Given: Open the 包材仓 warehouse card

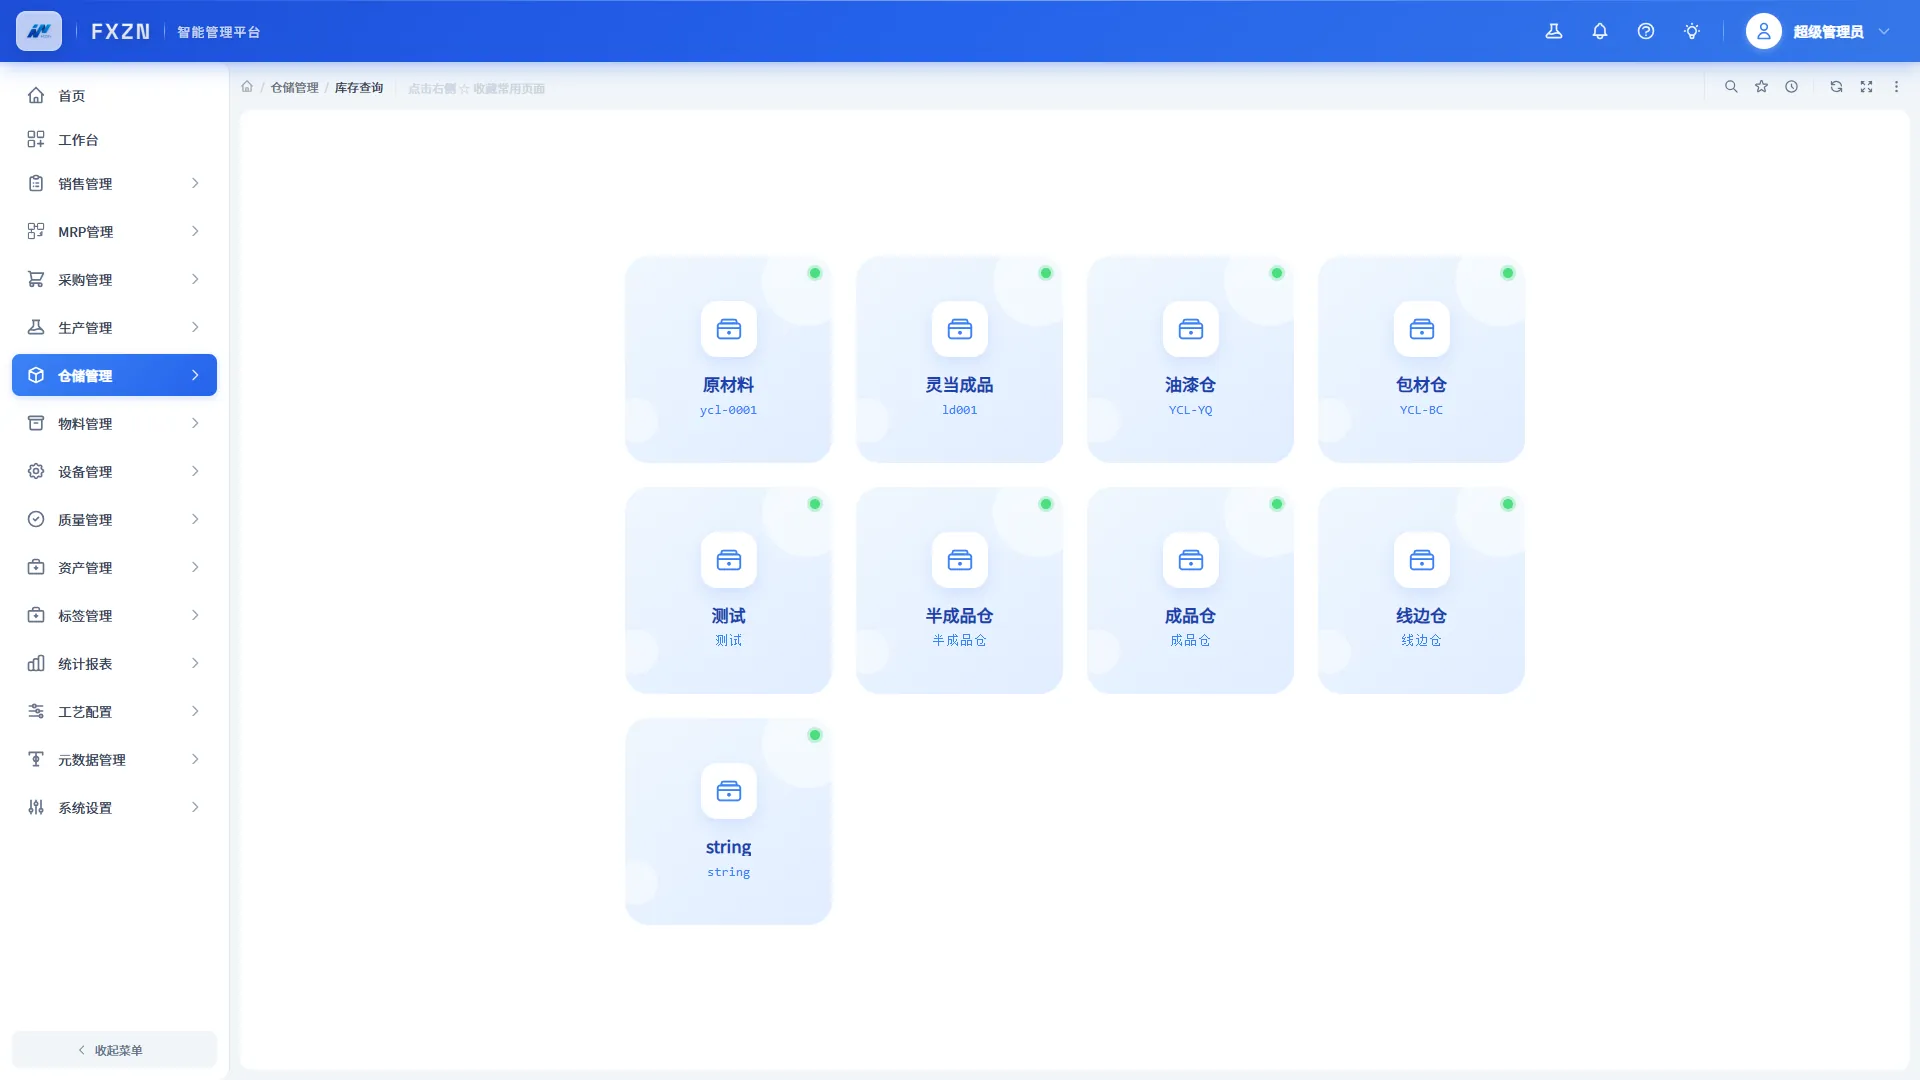Looking at the screenshot, I should coord(1421,359).
